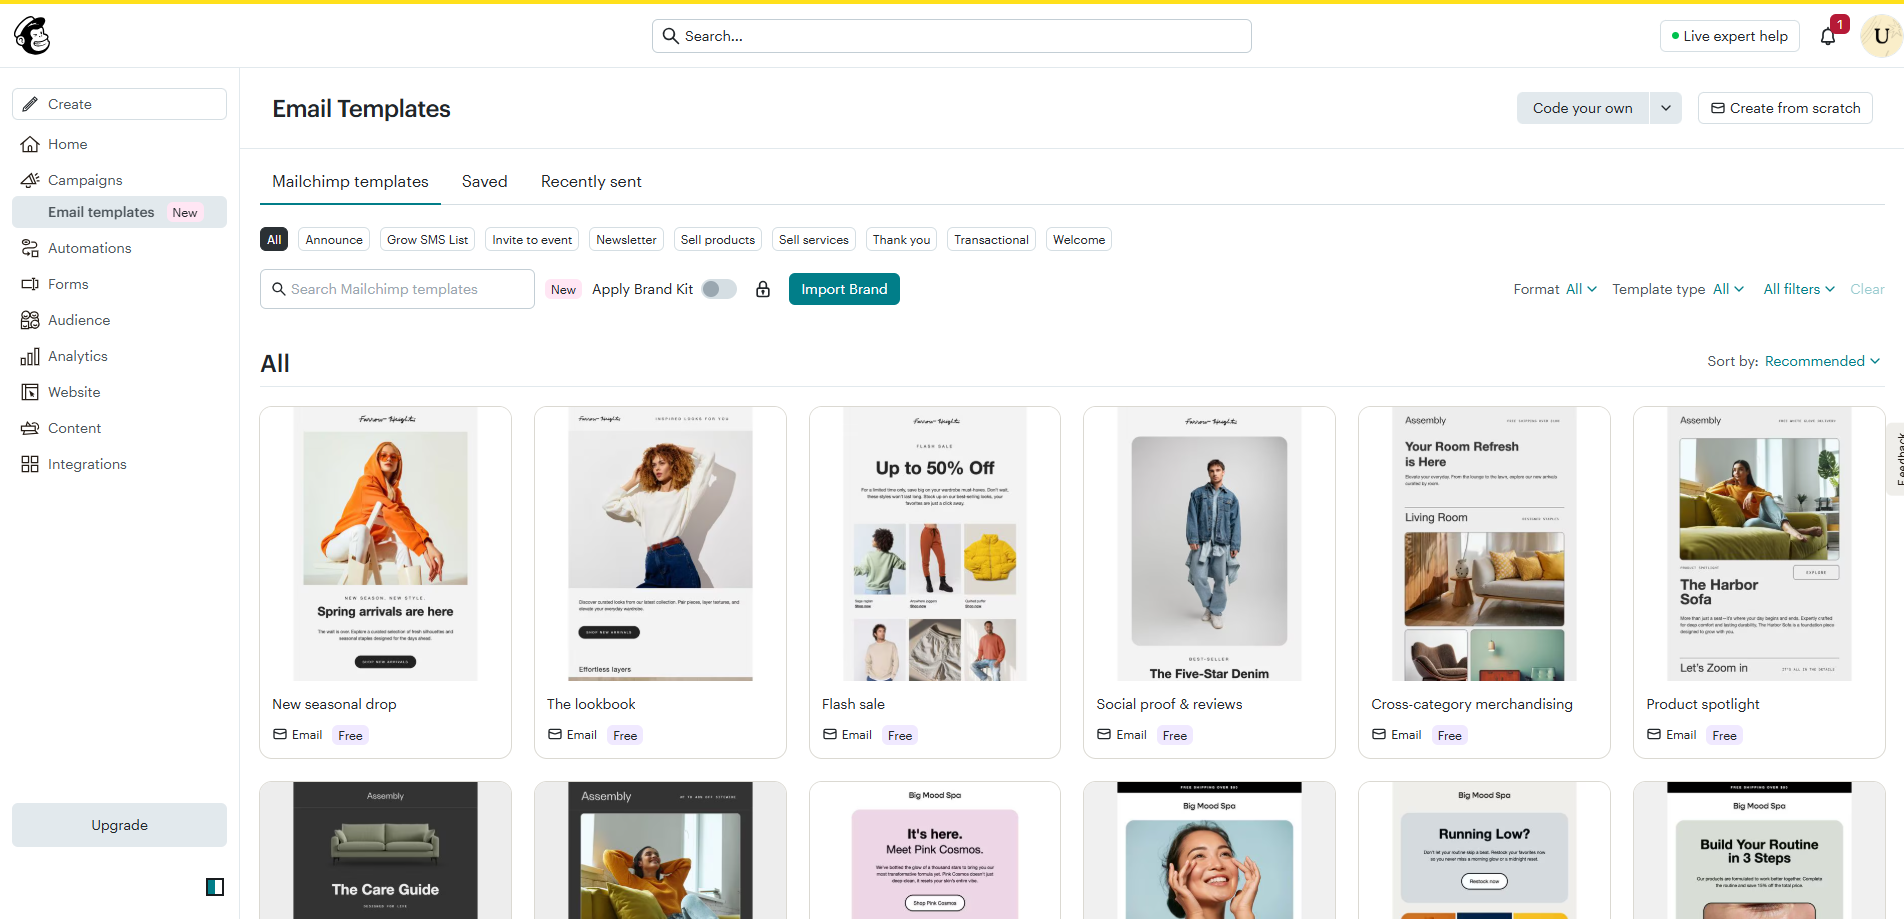Click the envelope icon under New seasonal drop
The height and width of the screenshot is (919, 1904).
[280, 734]
